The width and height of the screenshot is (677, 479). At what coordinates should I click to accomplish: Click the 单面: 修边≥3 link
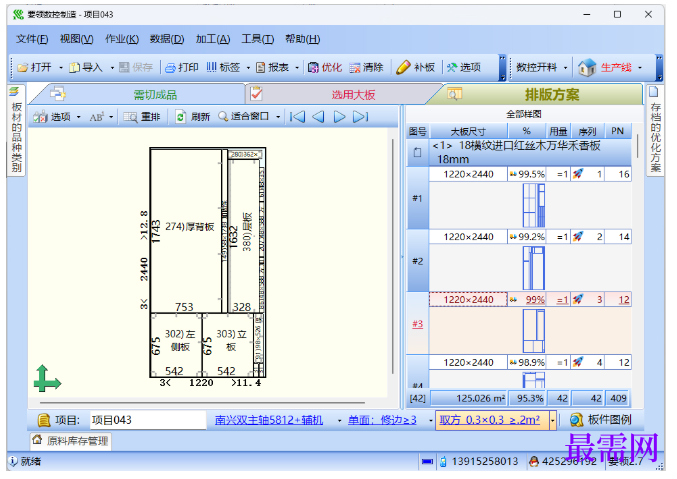click(x=382, y=420)
